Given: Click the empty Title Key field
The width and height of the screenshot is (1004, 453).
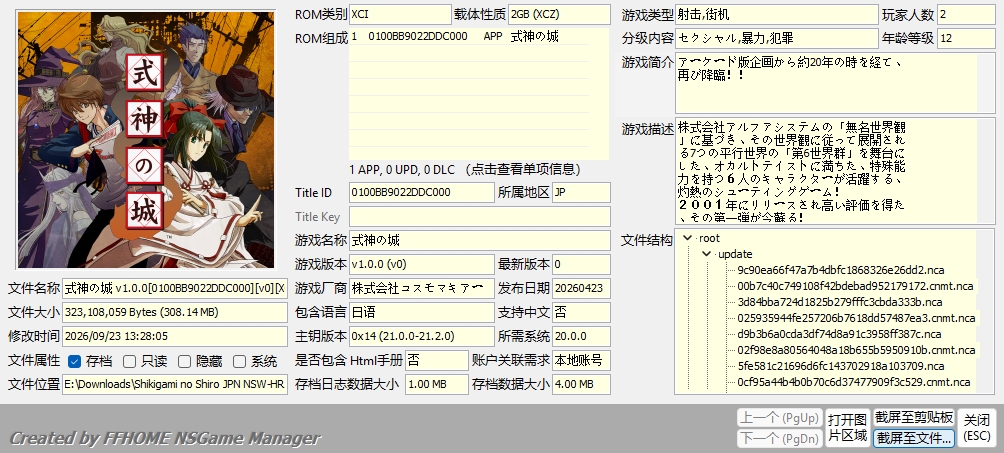Looking at the screenshot, I should [x=480, y=217].
